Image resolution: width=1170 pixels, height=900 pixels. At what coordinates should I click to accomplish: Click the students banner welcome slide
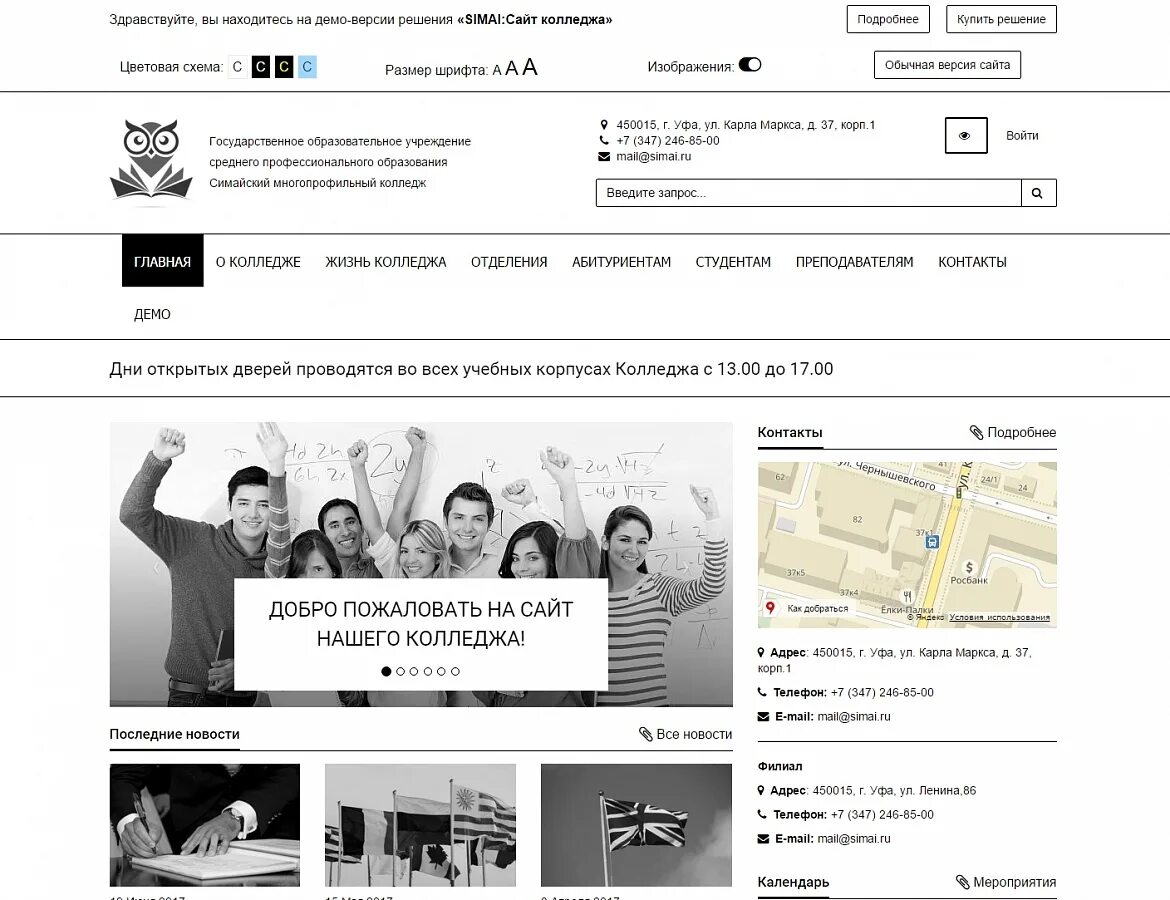(421, 564)
